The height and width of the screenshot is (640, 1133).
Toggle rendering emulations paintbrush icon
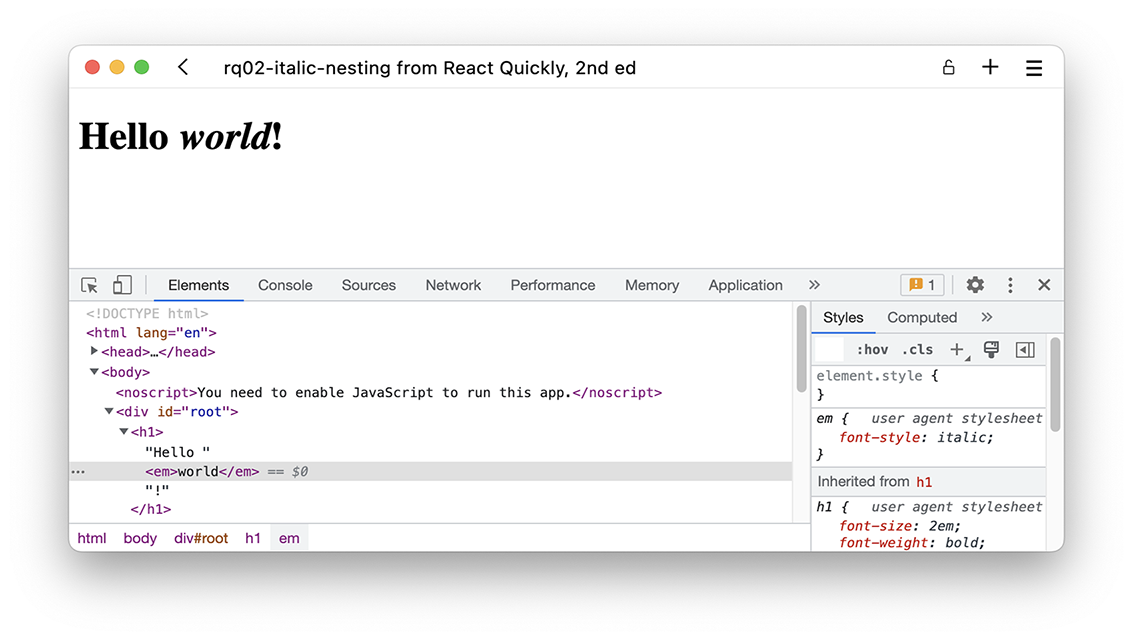[x=991, y=349]
